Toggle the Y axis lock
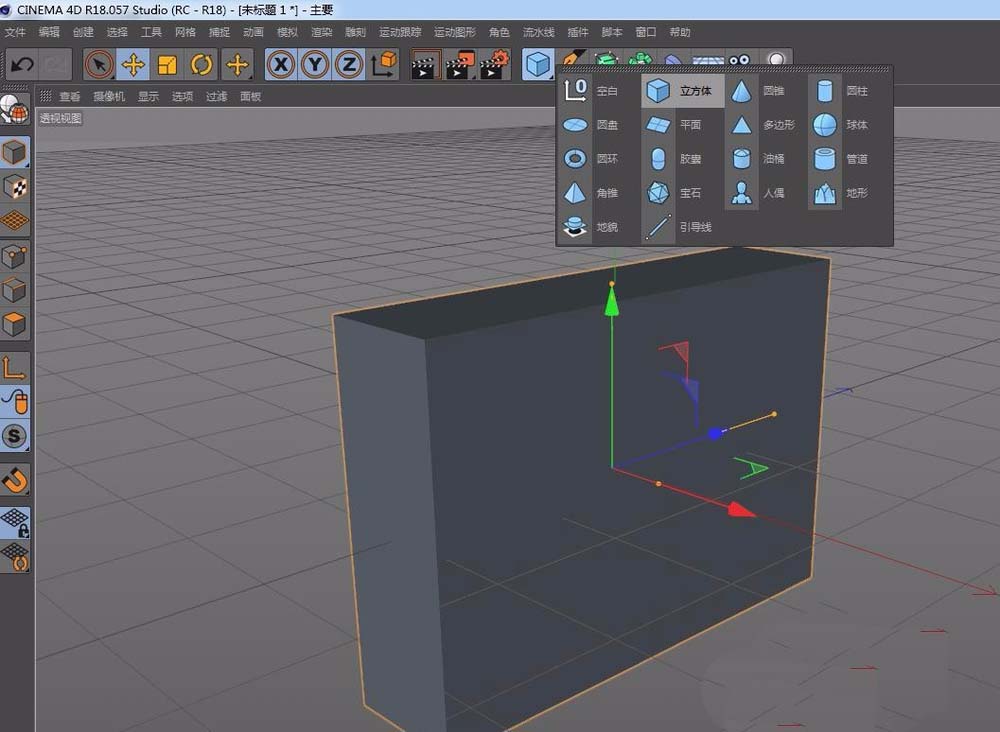The image size is (1000, 732). (314, 64)
